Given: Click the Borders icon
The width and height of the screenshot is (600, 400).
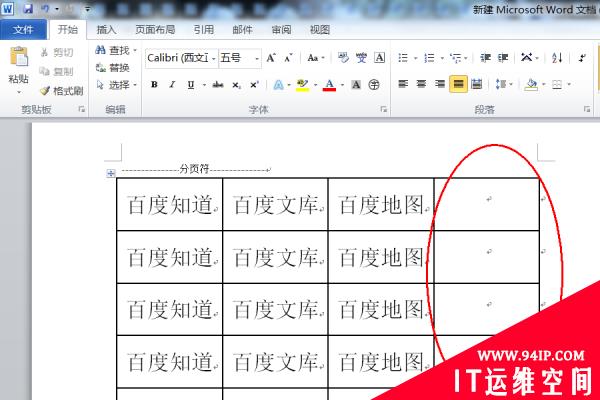Looking at the screenshot, I should (557, 84).
